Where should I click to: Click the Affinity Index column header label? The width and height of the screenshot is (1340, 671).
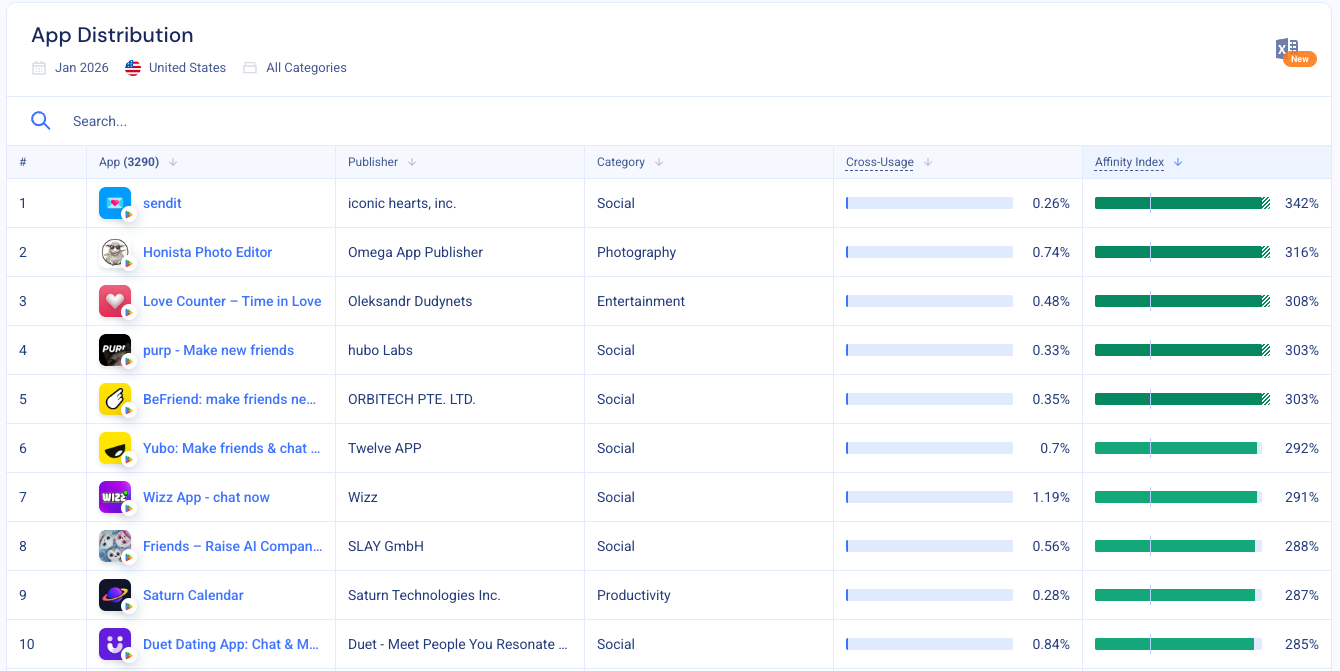[x=1129, y=162]
